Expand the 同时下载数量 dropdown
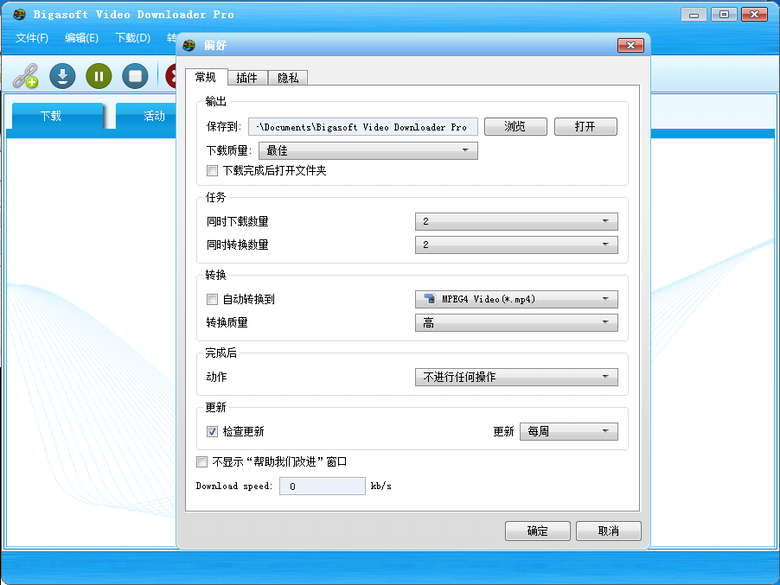 (515, 221)
